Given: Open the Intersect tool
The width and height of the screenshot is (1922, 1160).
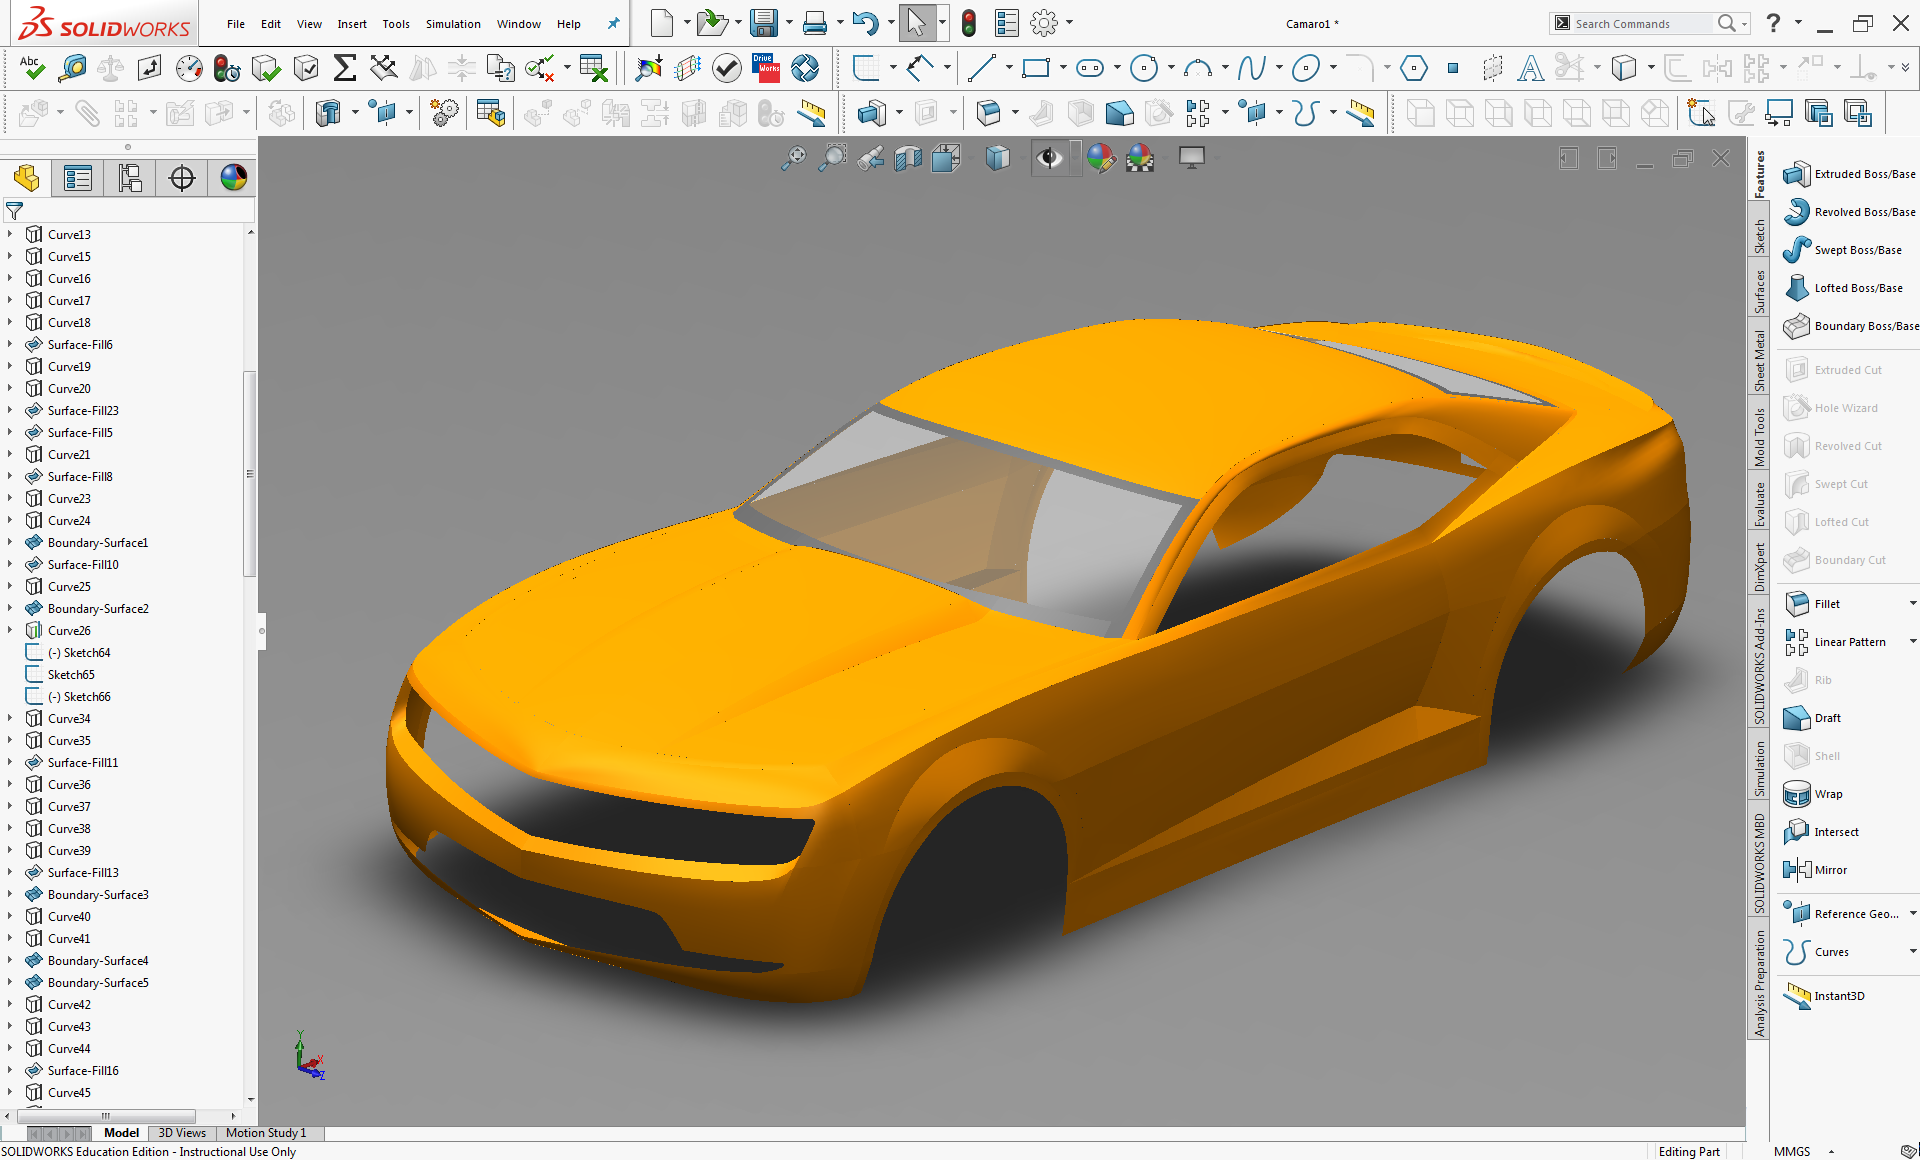Looking at the screenshot, I should pyautogui.click(x=1797, y=832).
